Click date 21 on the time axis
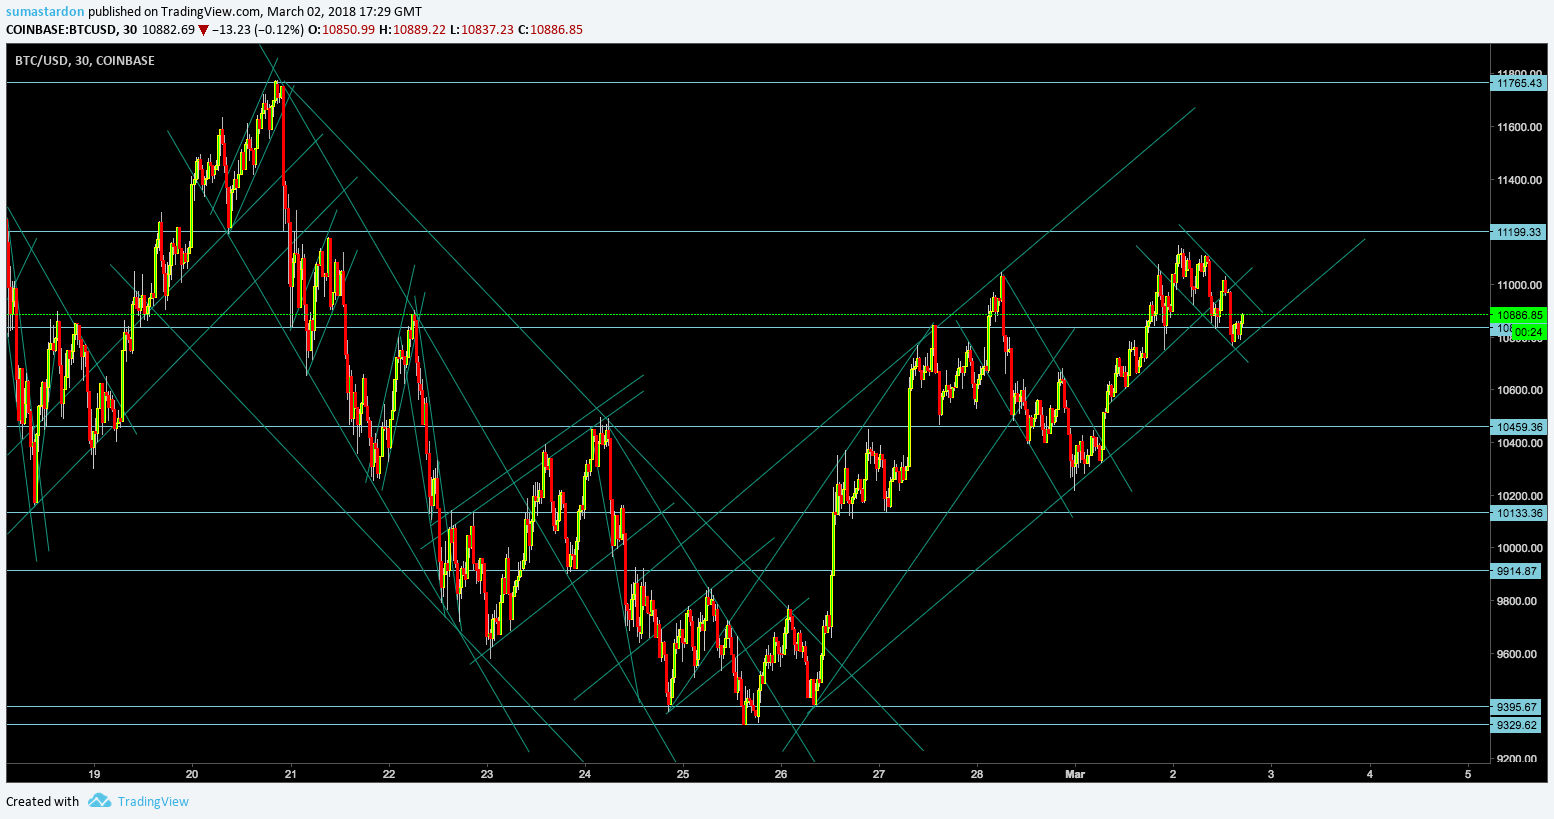This screenshot has height=819, width=1554. coord(290,774)
